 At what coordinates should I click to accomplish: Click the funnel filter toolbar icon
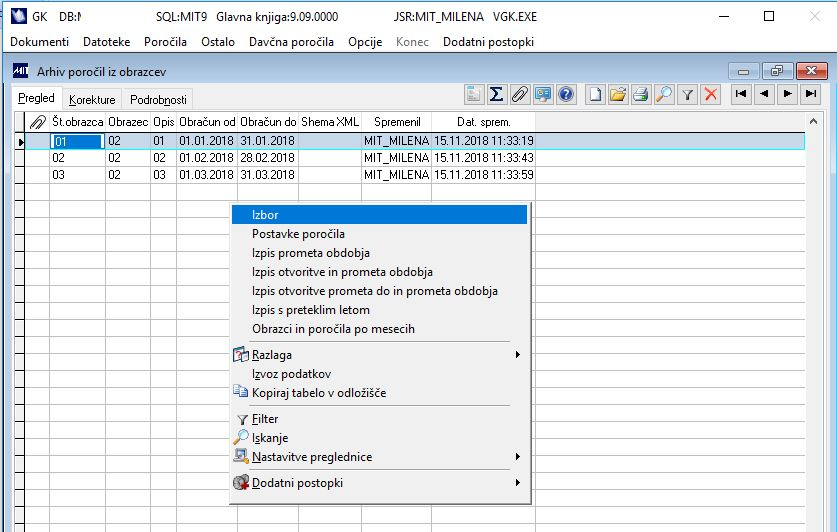click(688, 94)
